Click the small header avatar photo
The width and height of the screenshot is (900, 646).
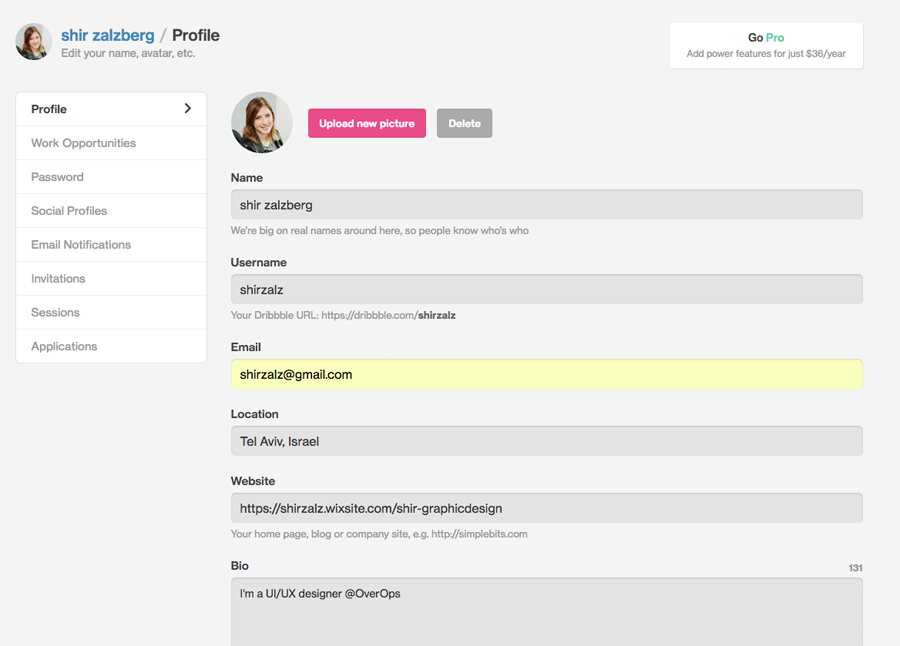[x=33, y=42]
